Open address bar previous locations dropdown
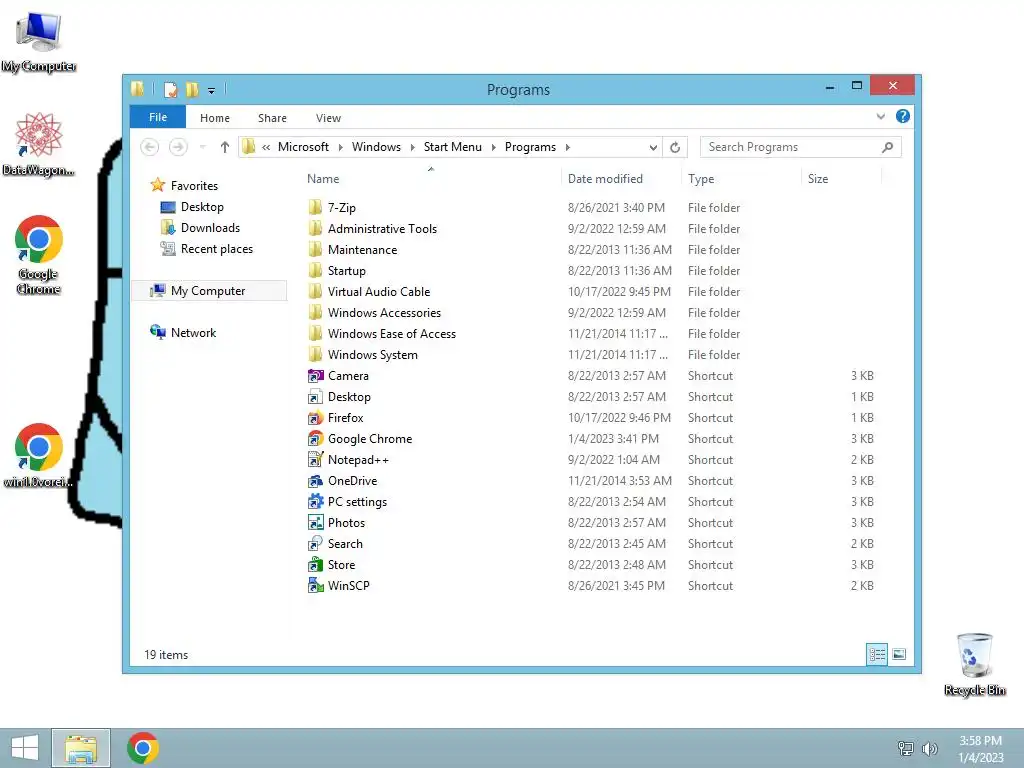This screenshot has width=1024, height=768. (653, 148)
